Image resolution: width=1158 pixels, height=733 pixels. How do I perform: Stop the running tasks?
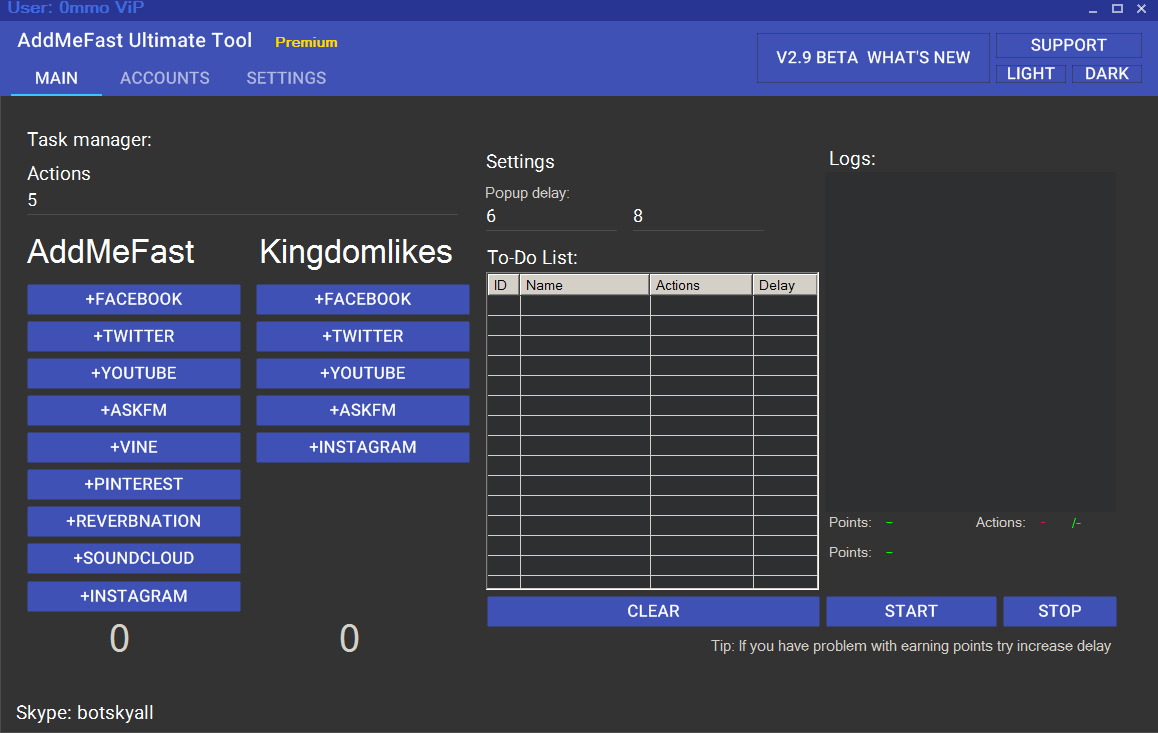coord(1060,611)
